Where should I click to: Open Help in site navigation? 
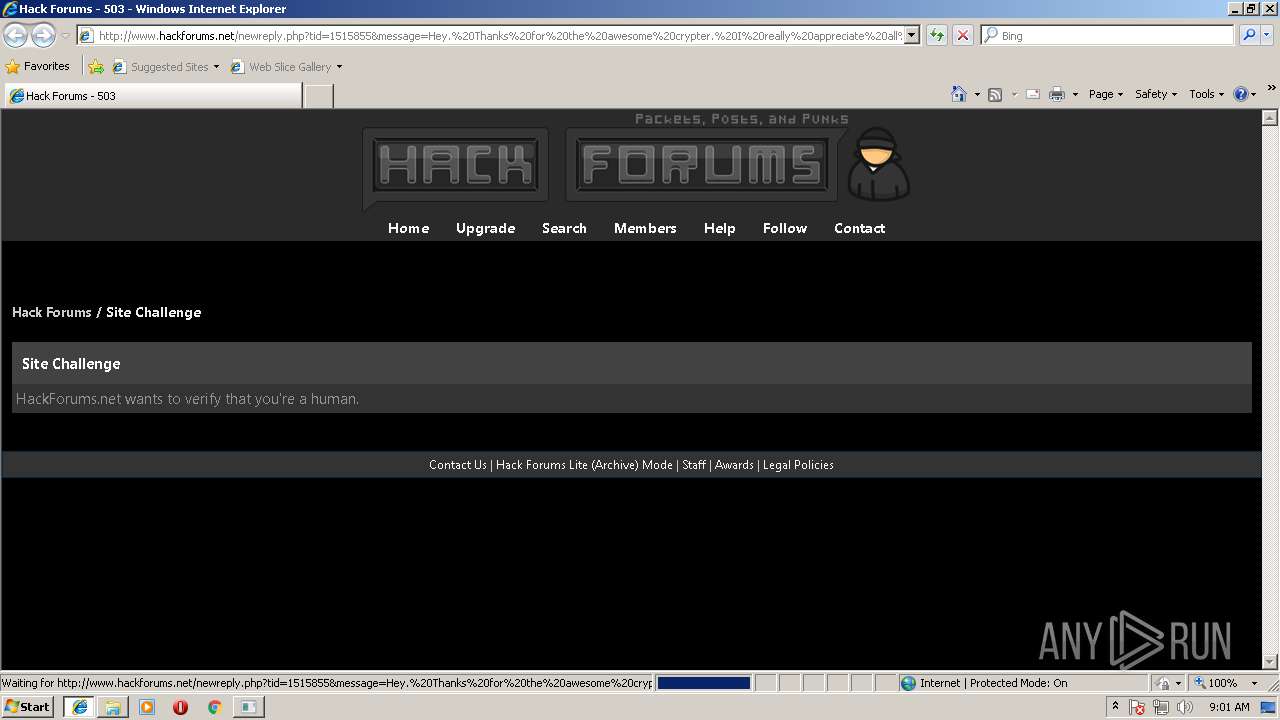(719, 228)
